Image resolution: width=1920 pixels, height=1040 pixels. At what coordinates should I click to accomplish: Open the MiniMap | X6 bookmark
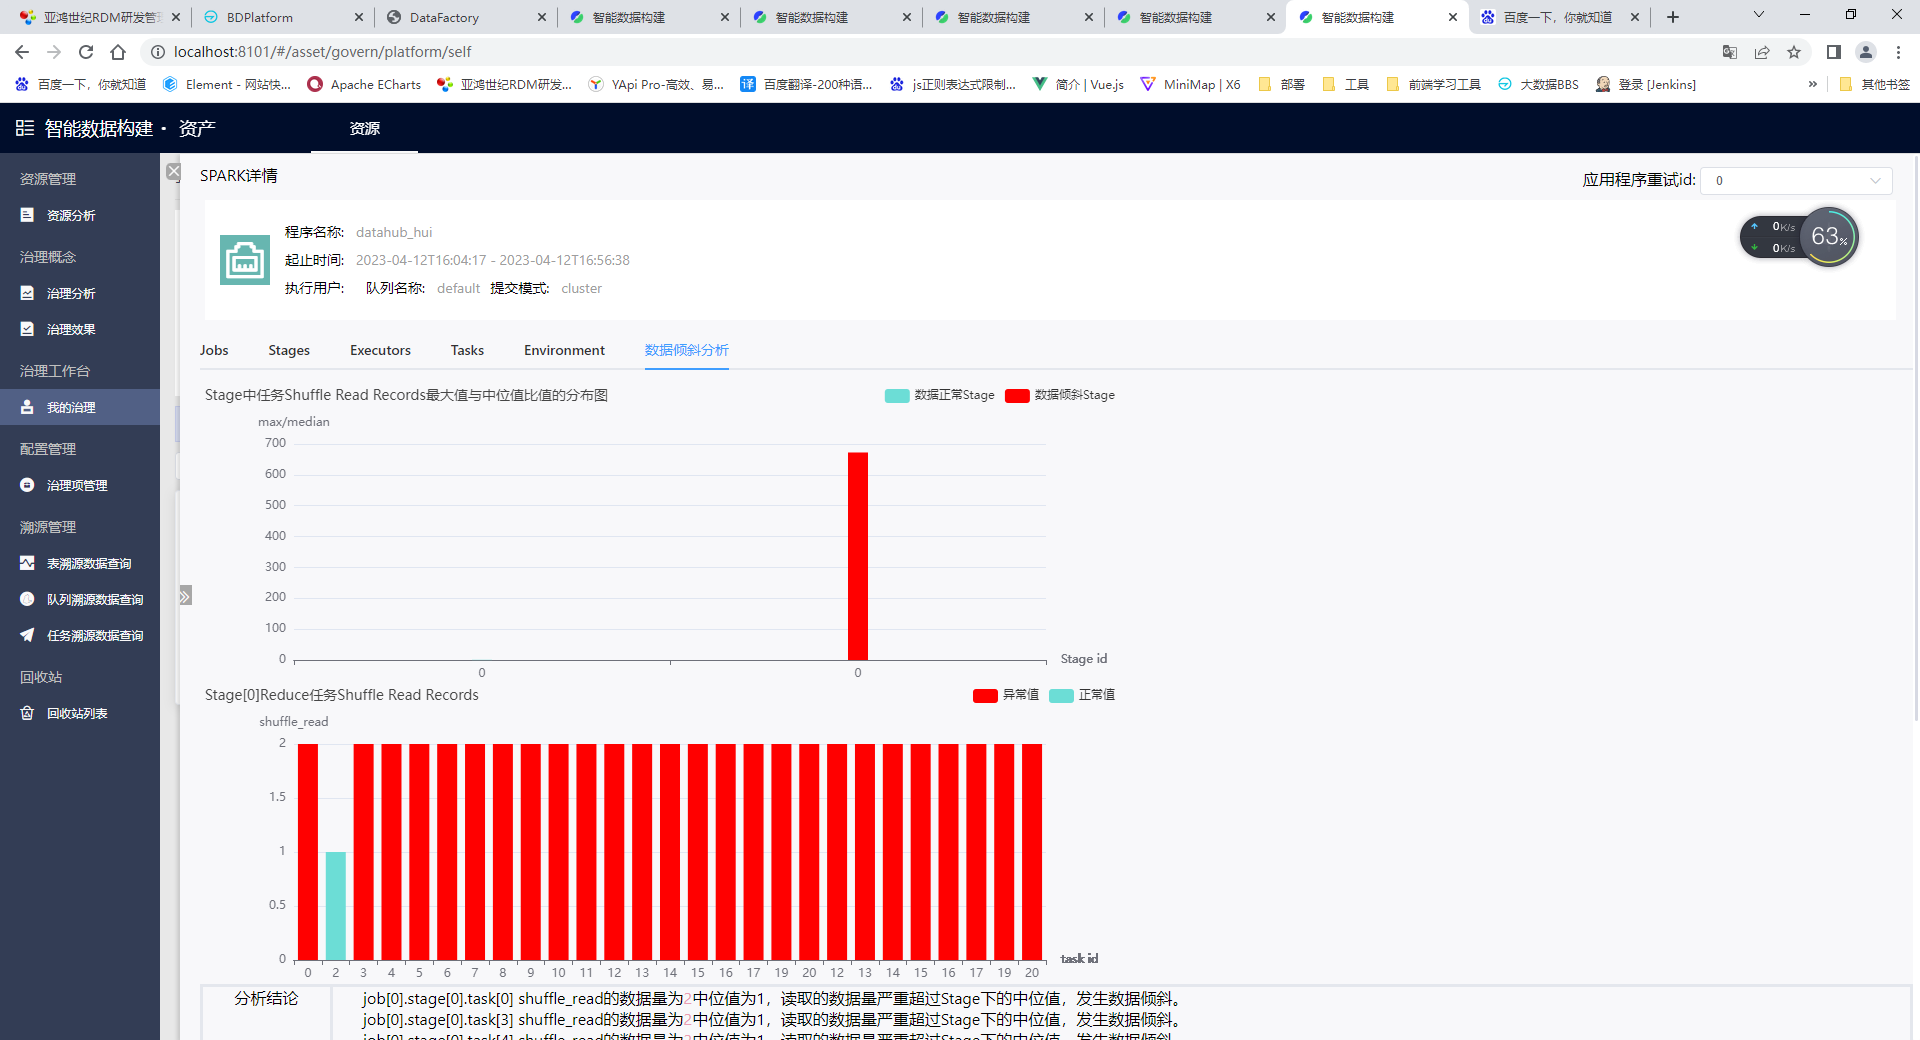point(1190,84)
